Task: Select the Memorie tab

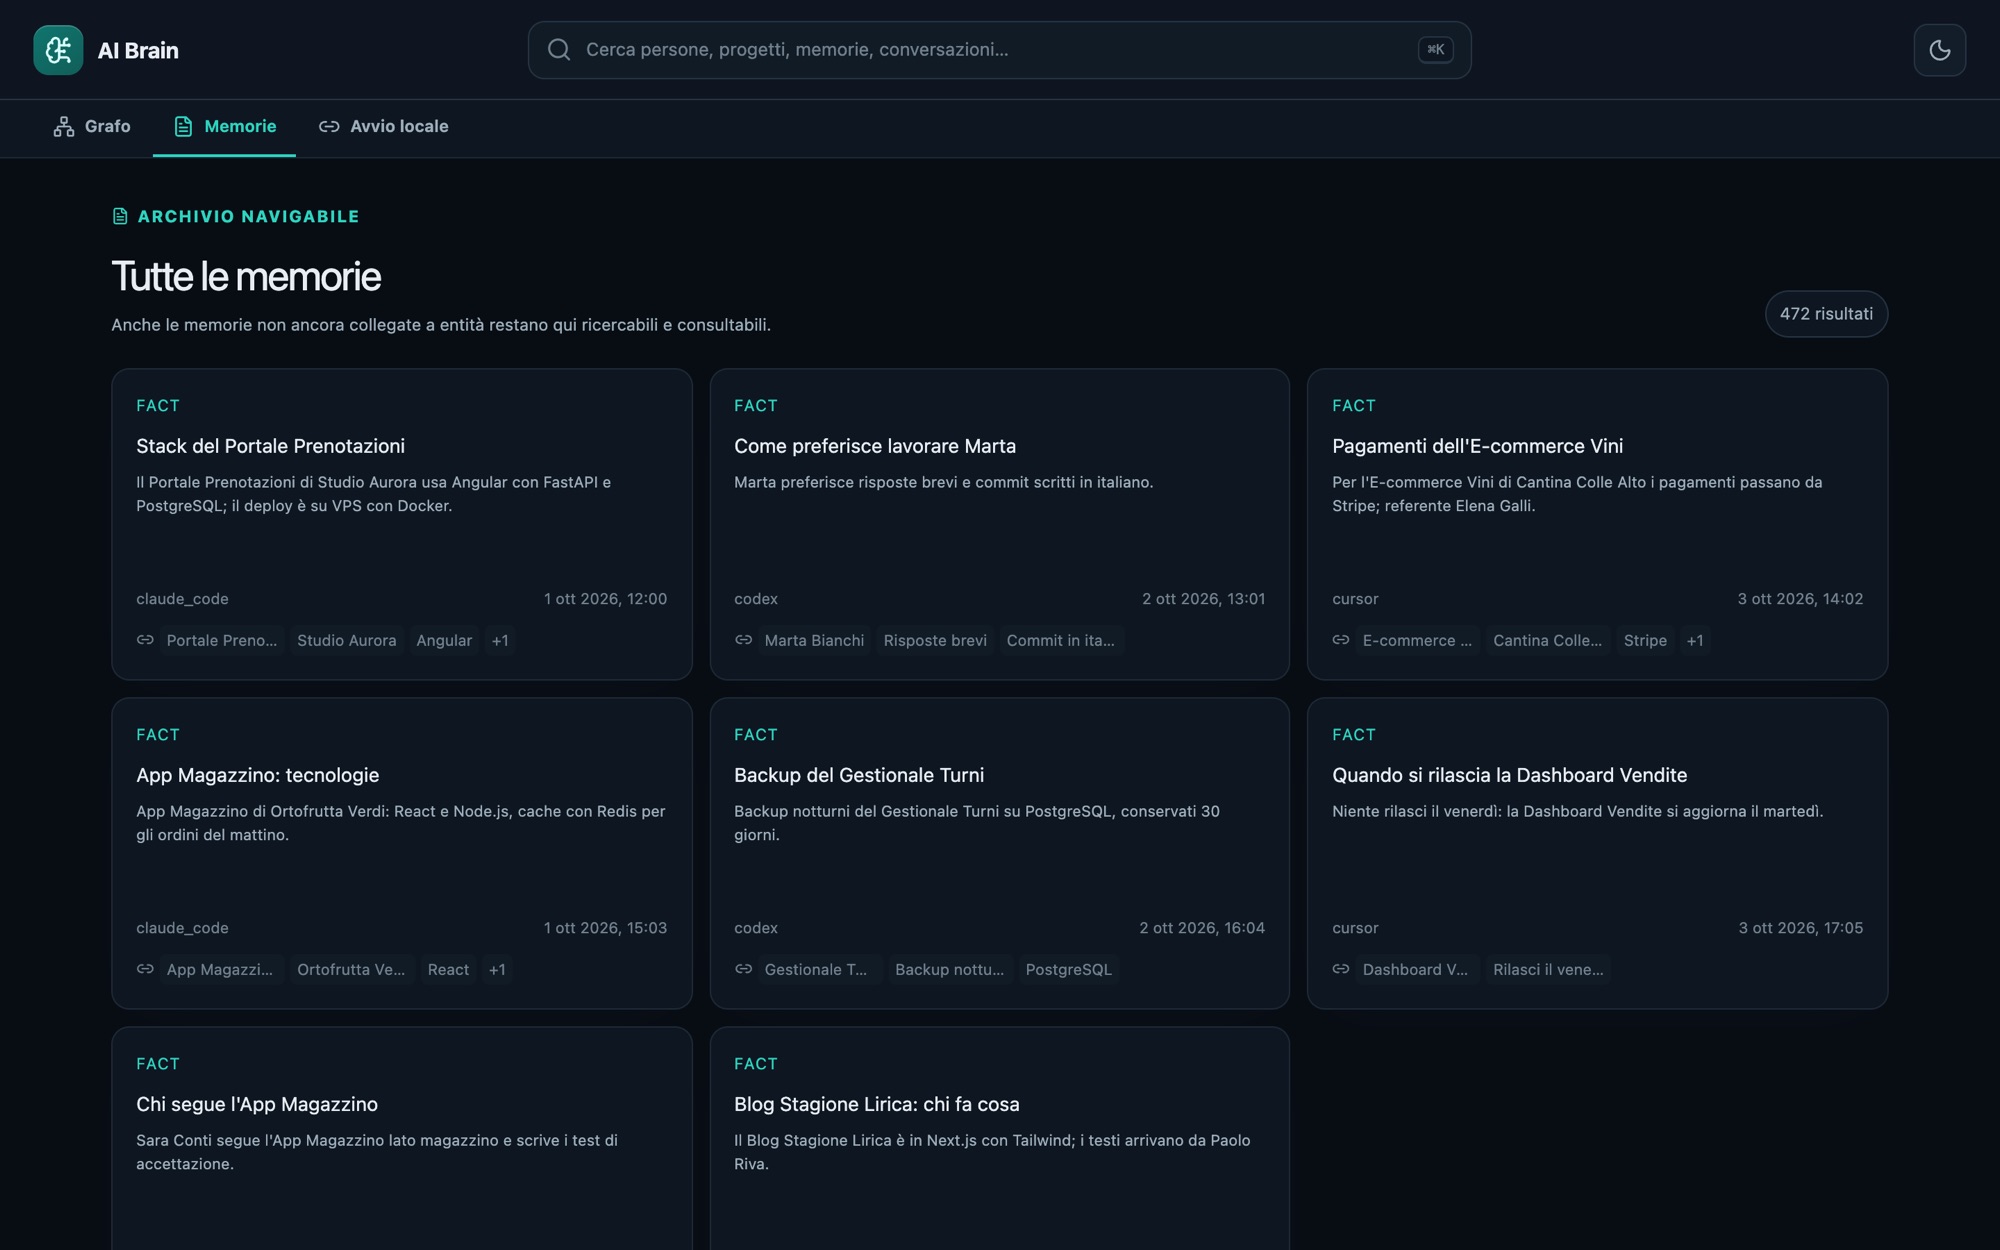Action: (224, 127)
